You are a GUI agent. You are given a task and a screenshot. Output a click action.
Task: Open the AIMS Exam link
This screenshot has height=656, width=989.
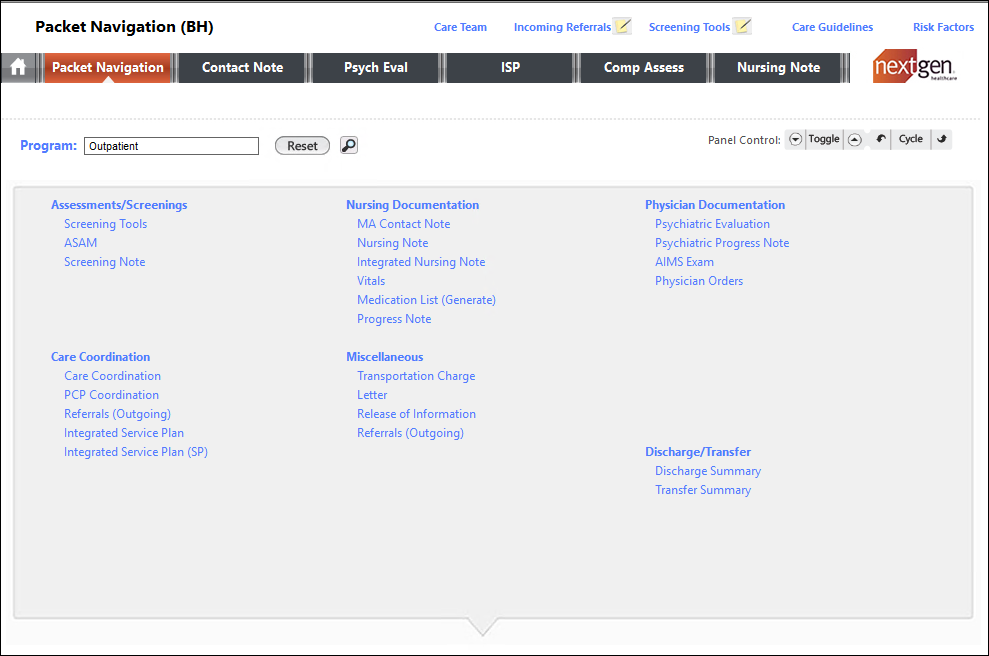684,262
